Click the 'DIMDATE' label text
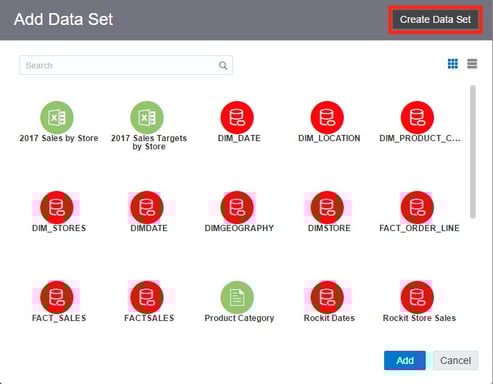The width and height of the screenshot is (493, 384). 149,228
